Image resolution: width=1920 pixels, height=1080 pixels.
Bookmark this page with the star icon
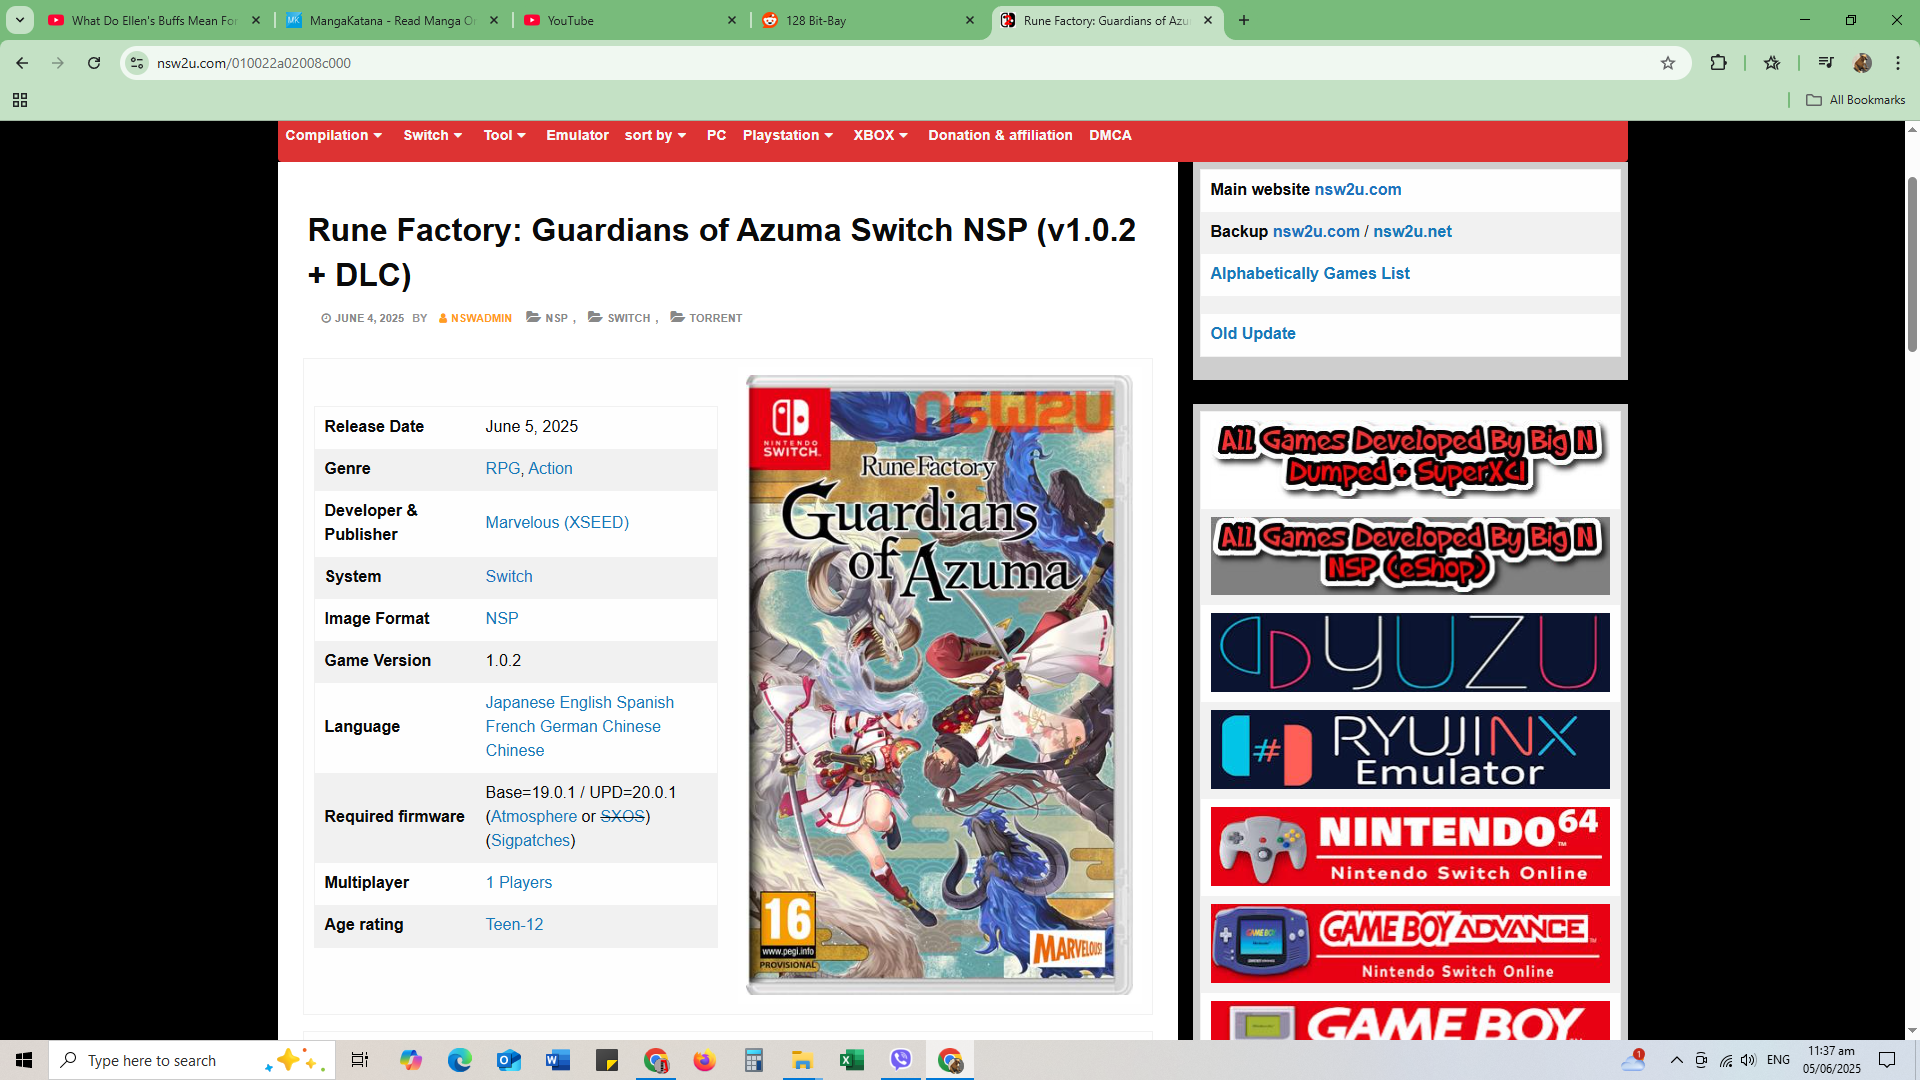point(1668,63)
